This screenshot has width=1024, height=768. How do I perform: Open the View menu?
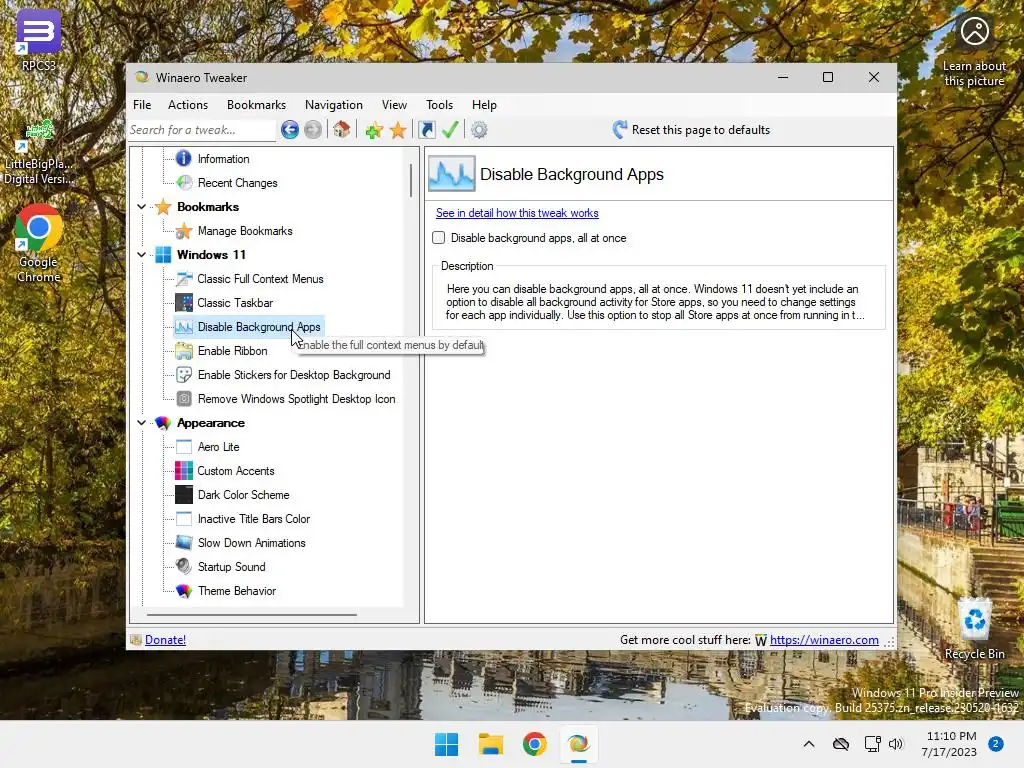(394, 104)
